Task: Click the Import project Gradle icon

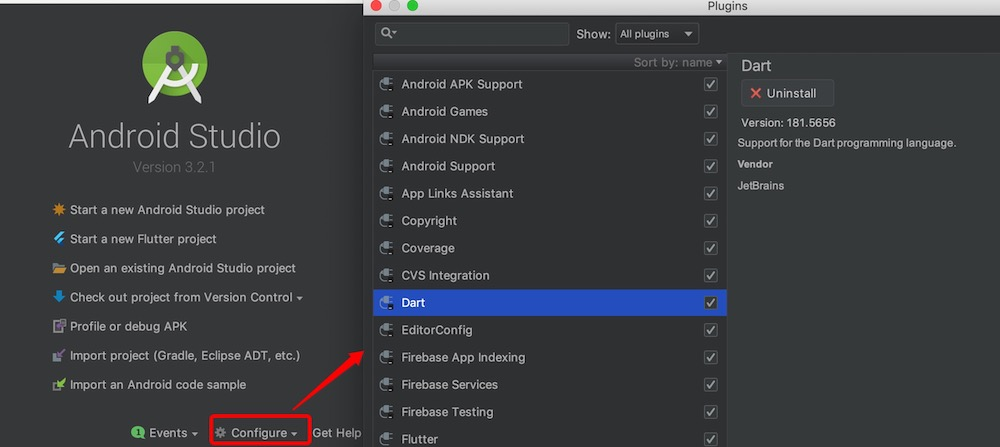Action: tap(59, 356)
